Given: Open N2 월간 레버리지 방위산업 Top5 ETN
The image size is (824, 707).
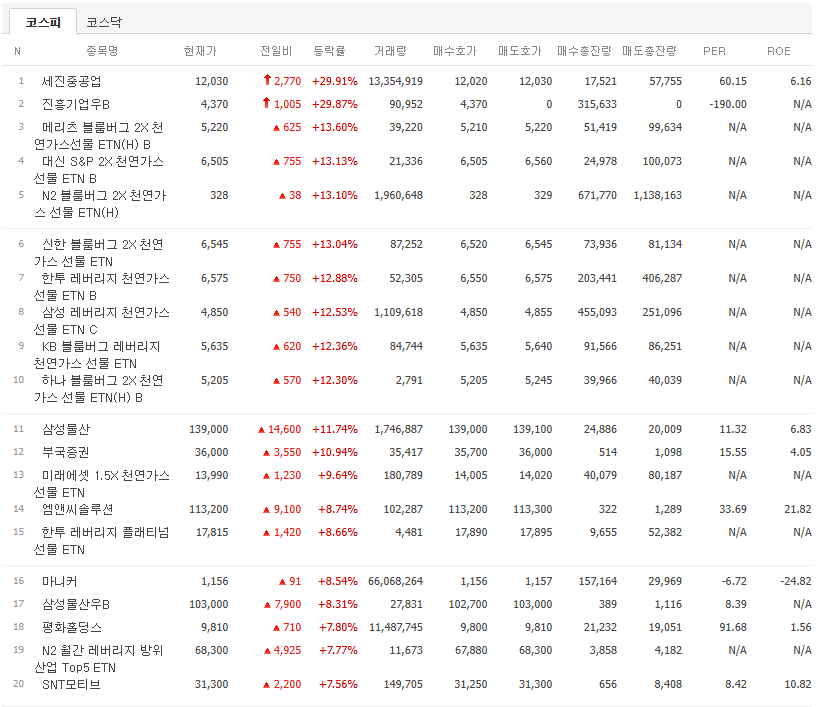Looking at the screenshot, I should (x=98, y=659).
